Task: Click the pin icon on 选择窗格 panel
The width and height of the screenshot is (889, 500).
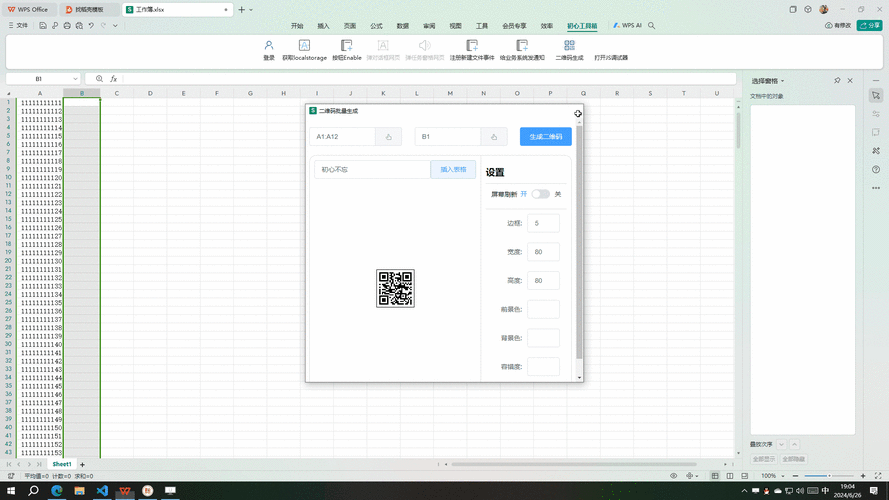Action: [x=837, y=80]
